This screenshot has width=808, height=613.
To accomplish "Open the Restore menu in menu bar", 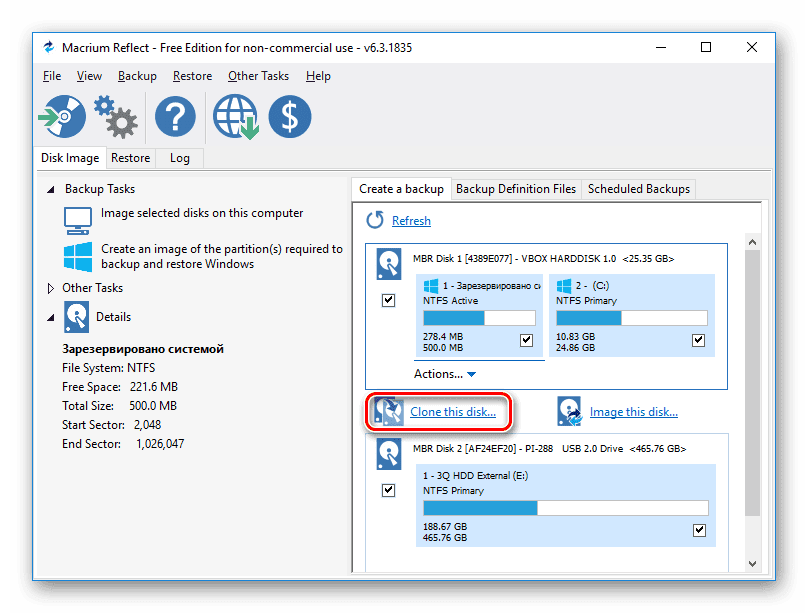I will point(192,76).
